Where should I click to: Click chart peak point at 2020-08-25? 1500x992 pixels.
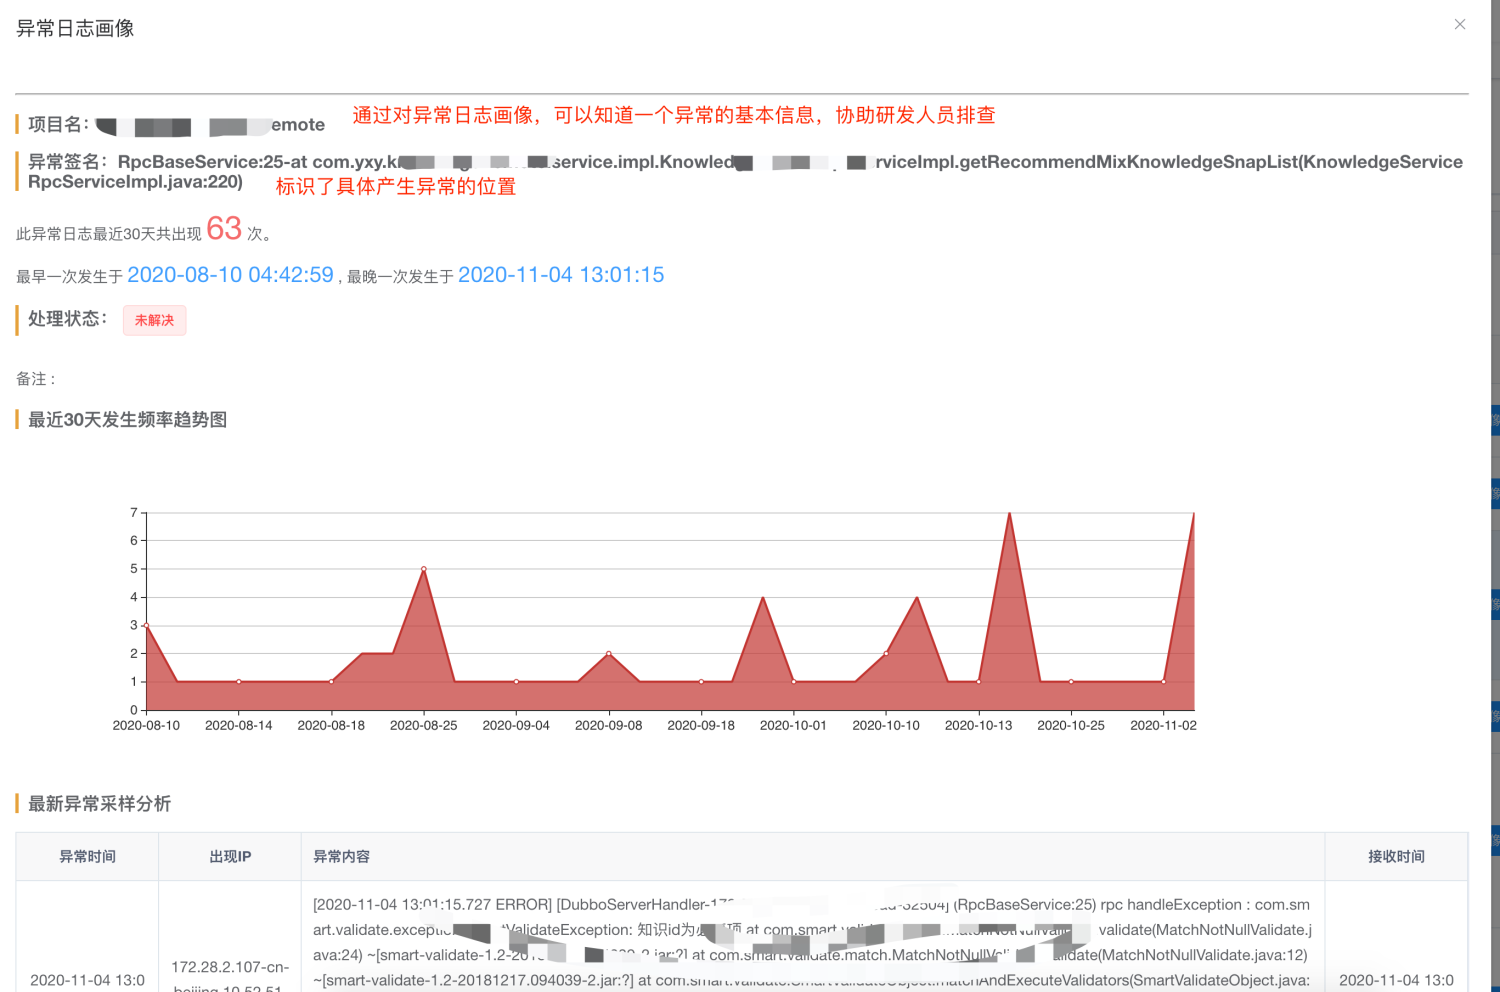pyautogui.click(x=424, y=569)
